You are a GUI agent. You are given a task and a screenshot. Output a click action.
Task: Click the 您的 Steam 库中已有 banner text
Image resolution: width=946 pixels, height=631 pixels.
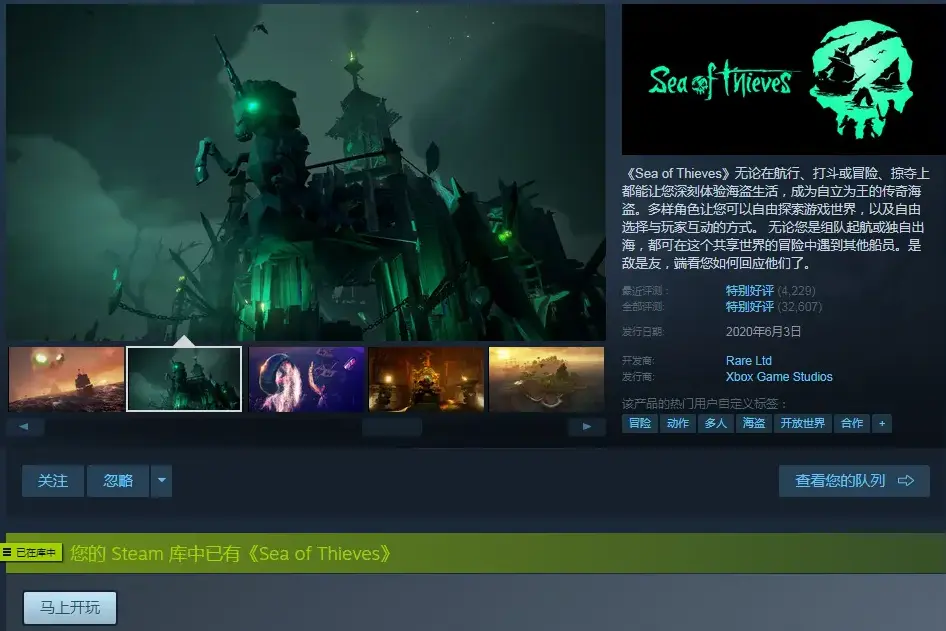coord(230,554)
